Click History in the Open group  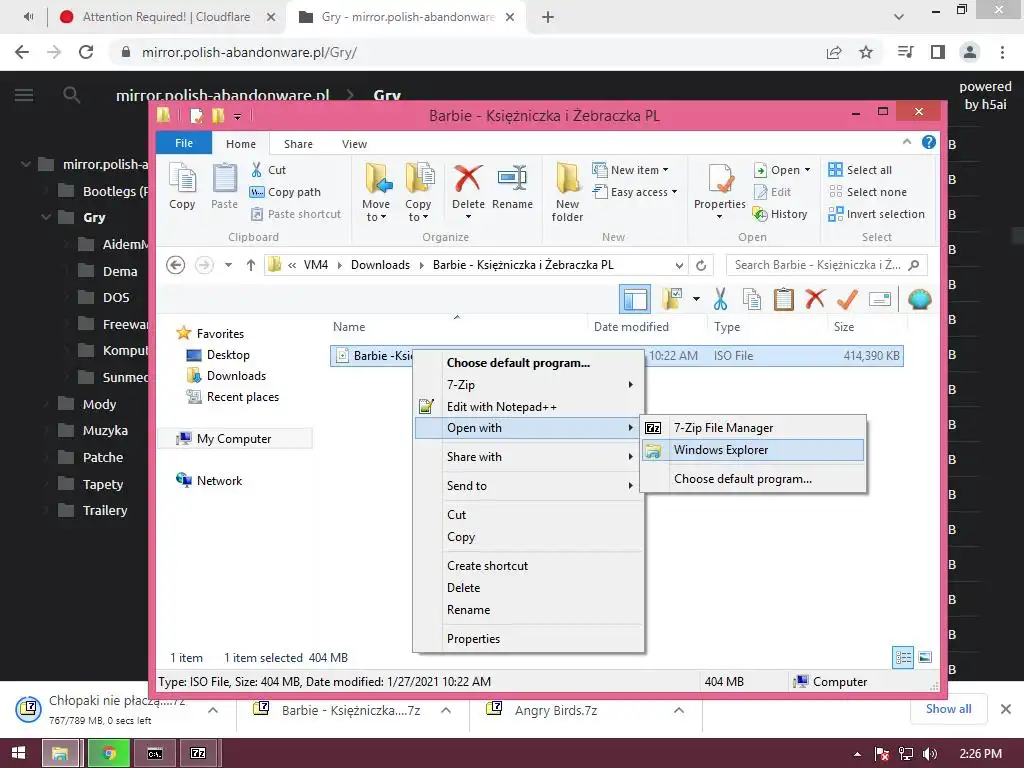[780, 214]
